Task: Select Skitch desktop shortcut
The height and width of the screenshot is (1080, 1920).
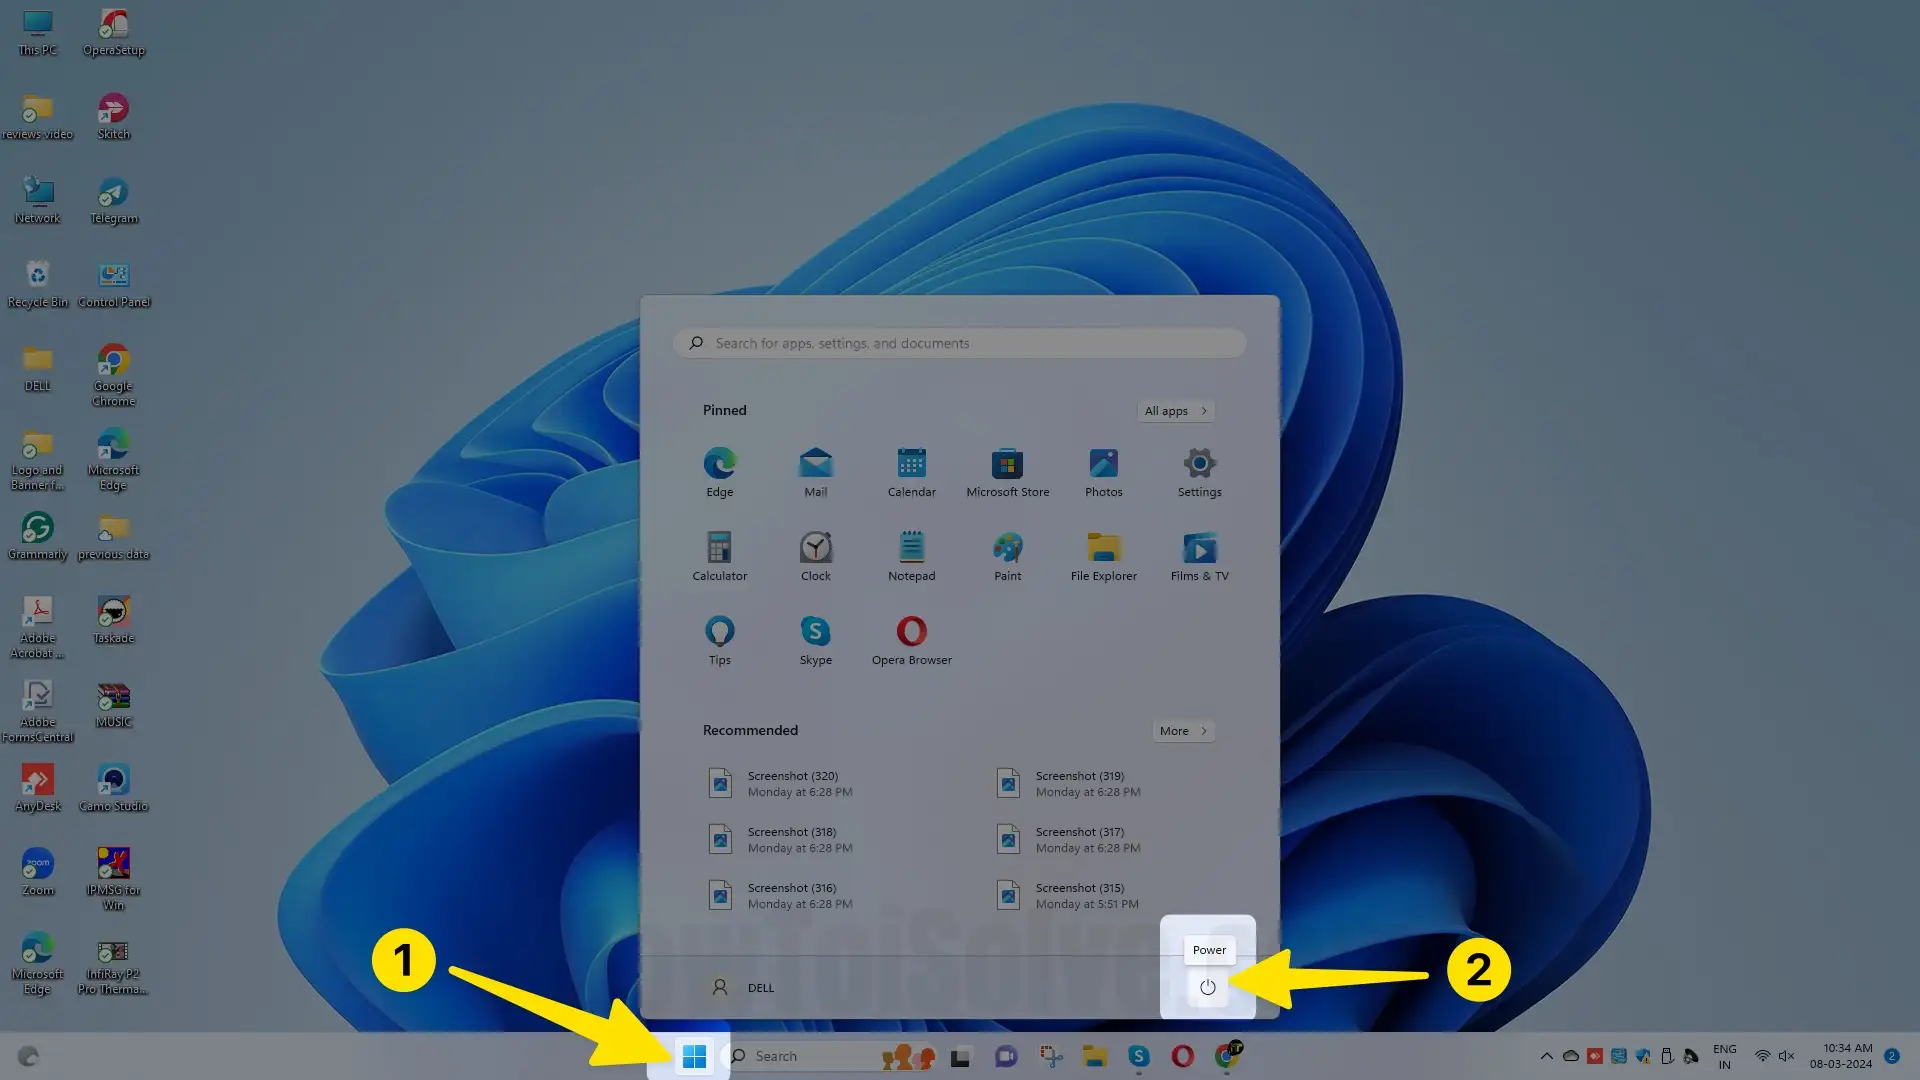Action: pos(114,117)
